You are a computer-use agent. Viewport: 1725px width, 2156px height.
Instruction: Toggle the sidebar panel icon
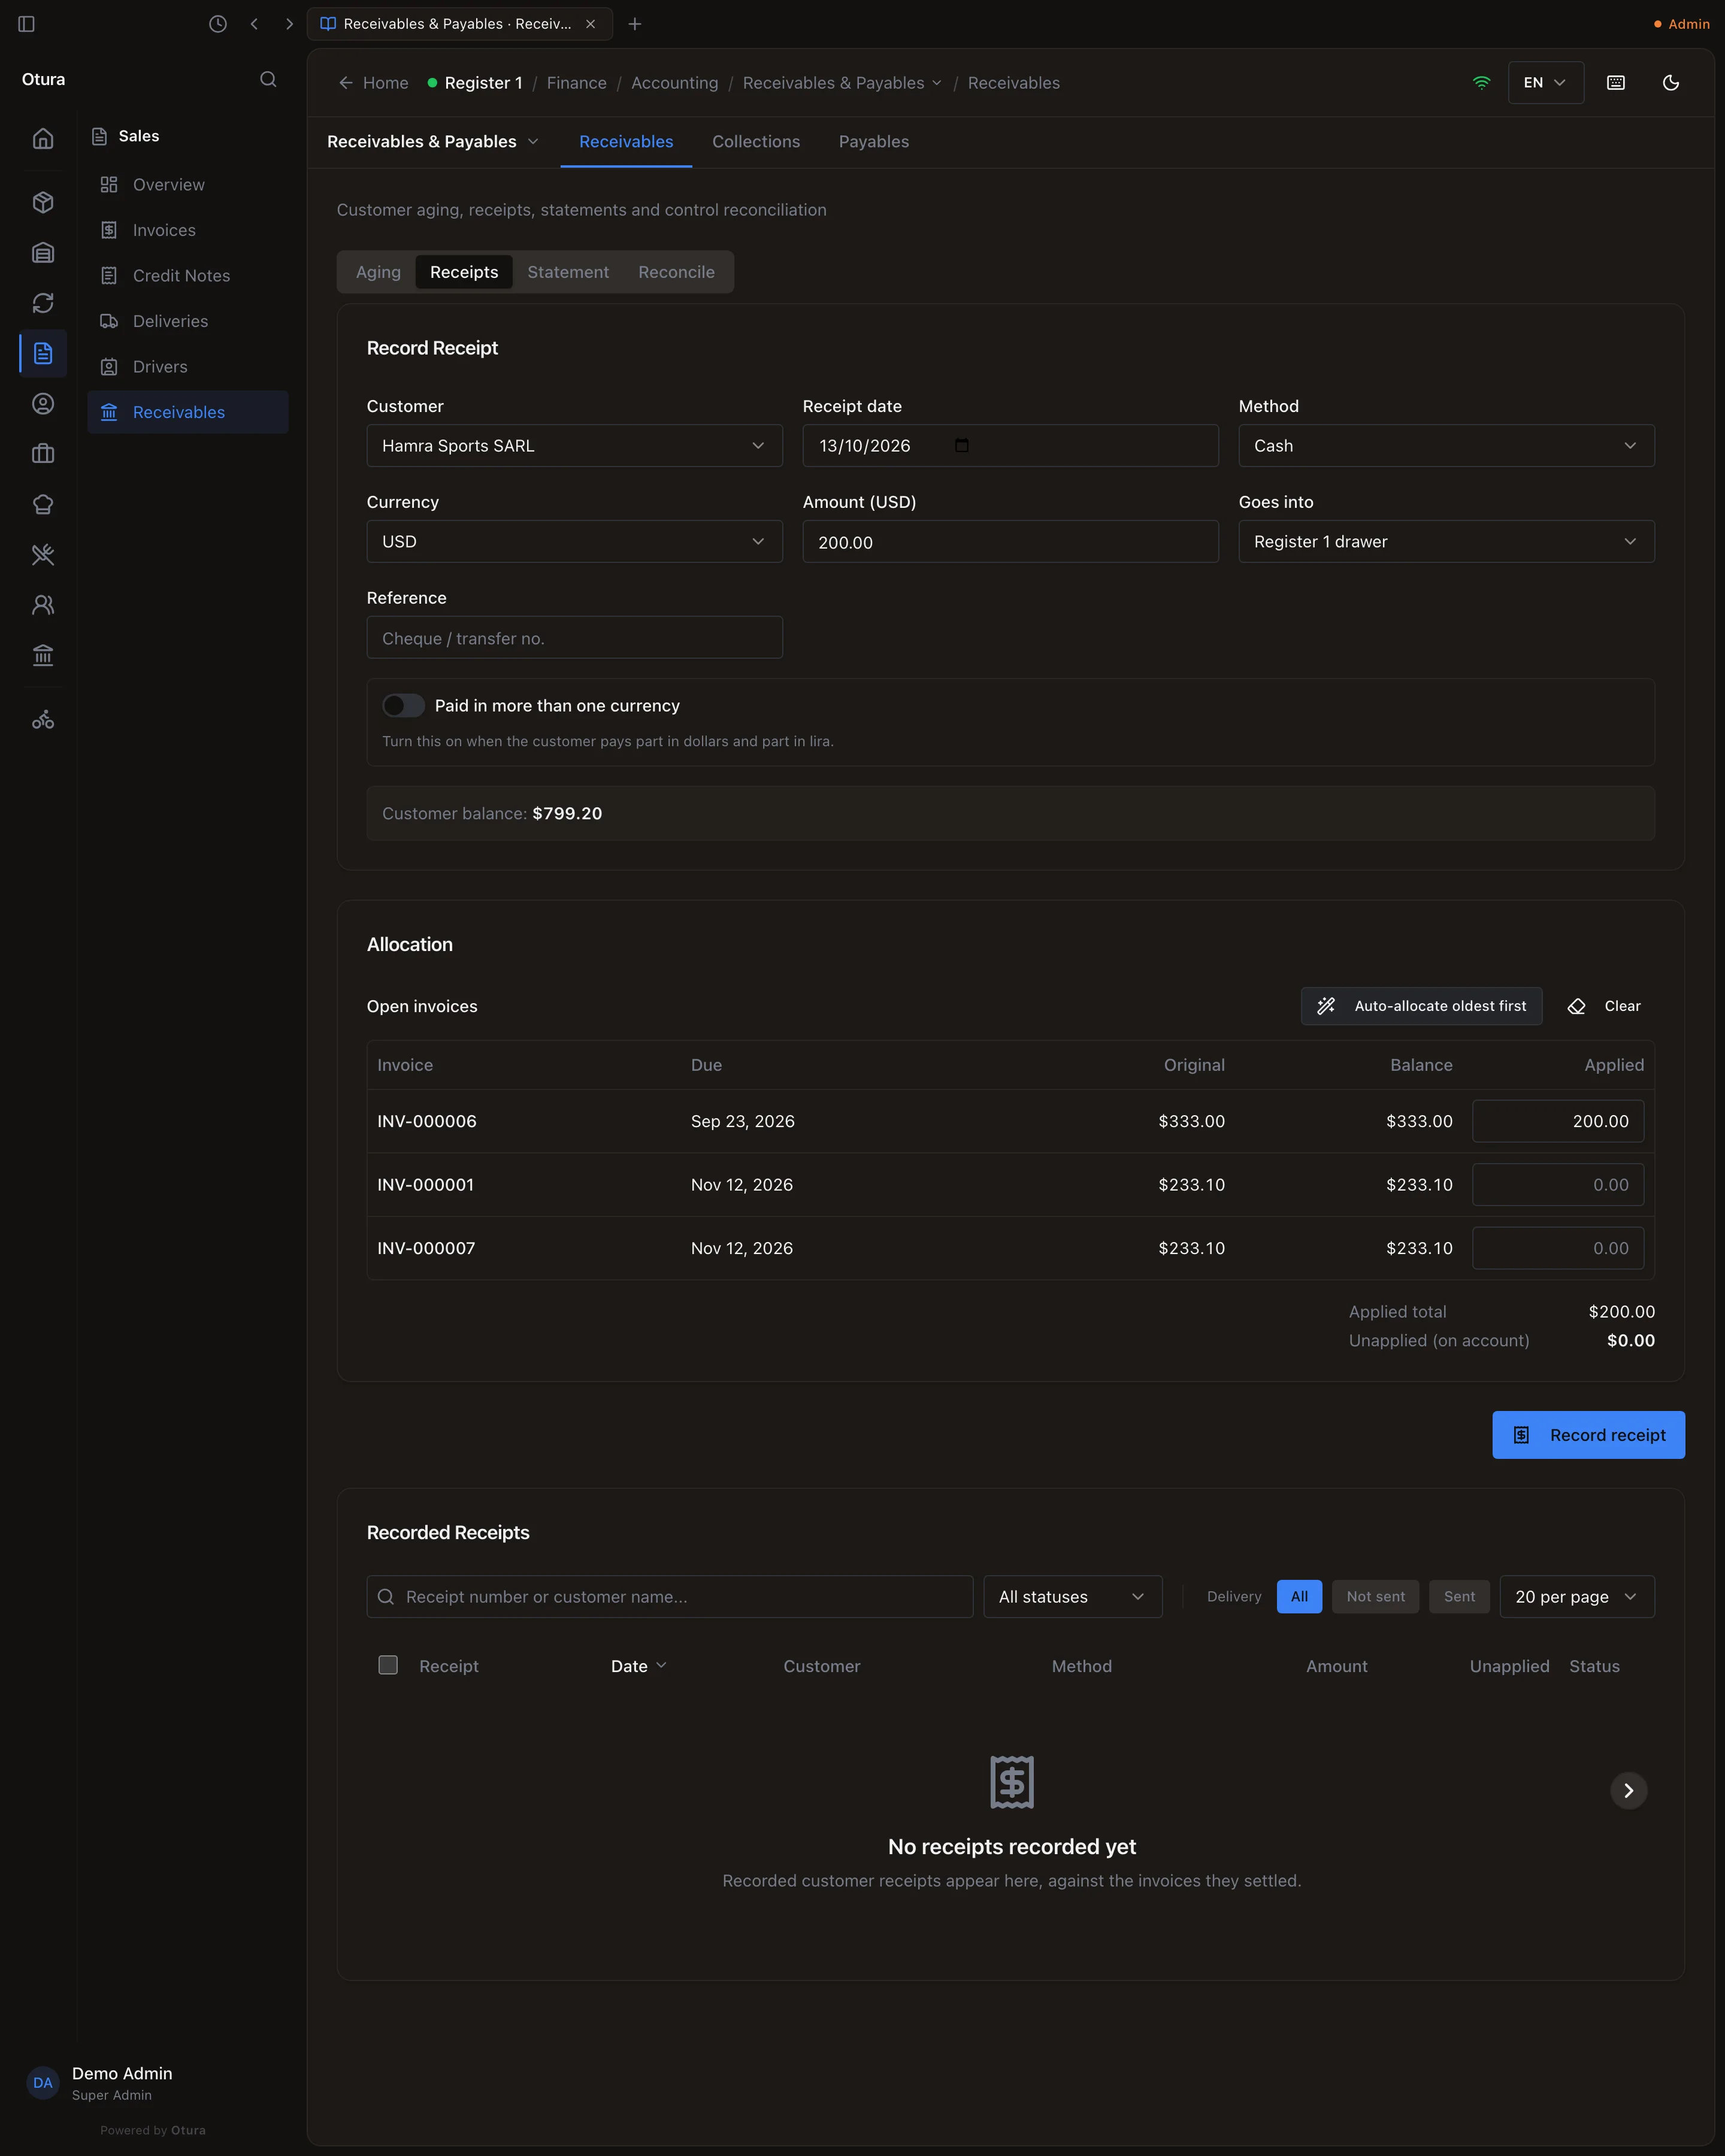[27, 24]
